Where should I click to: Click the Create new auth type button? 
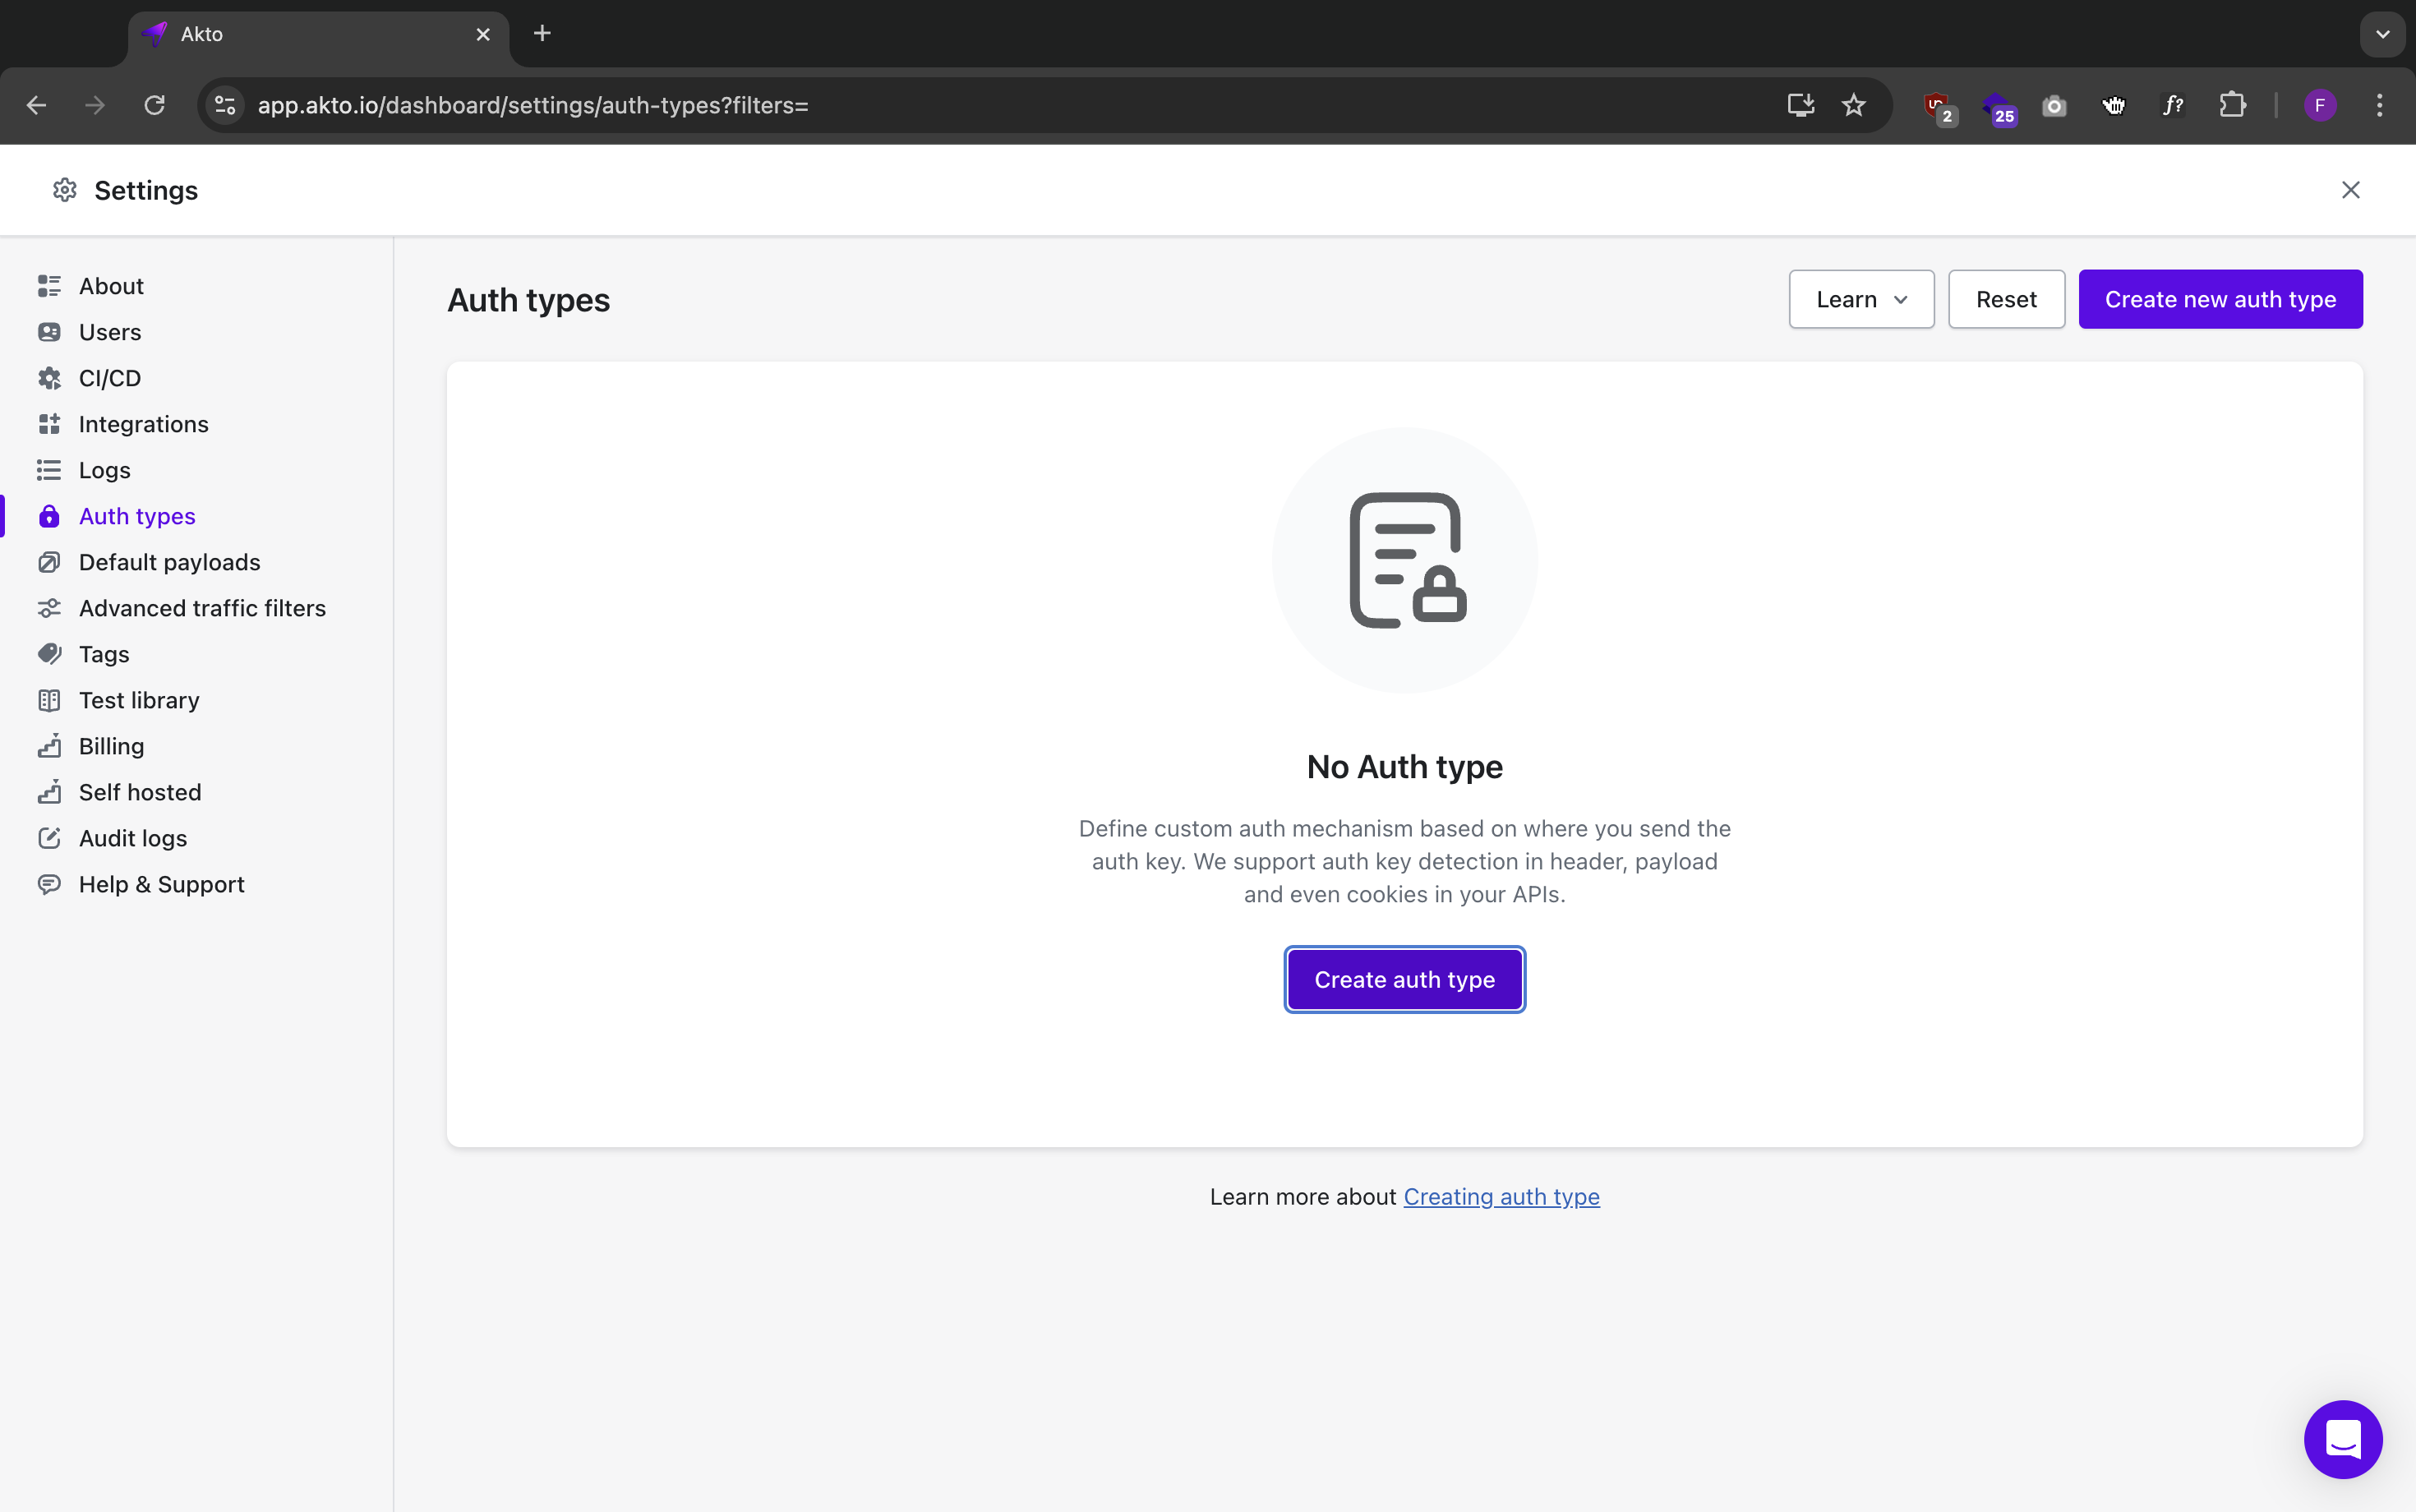coord(2219,299)
